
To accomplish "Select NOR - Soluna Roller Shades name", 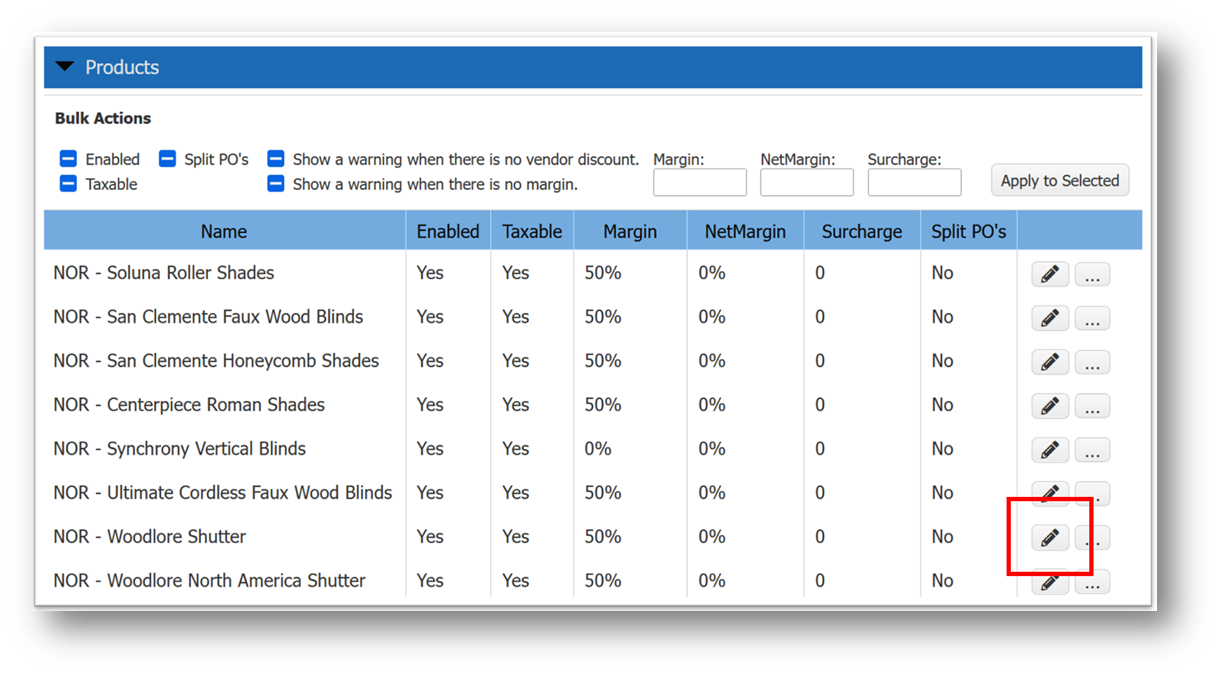I will pos(164,273).
